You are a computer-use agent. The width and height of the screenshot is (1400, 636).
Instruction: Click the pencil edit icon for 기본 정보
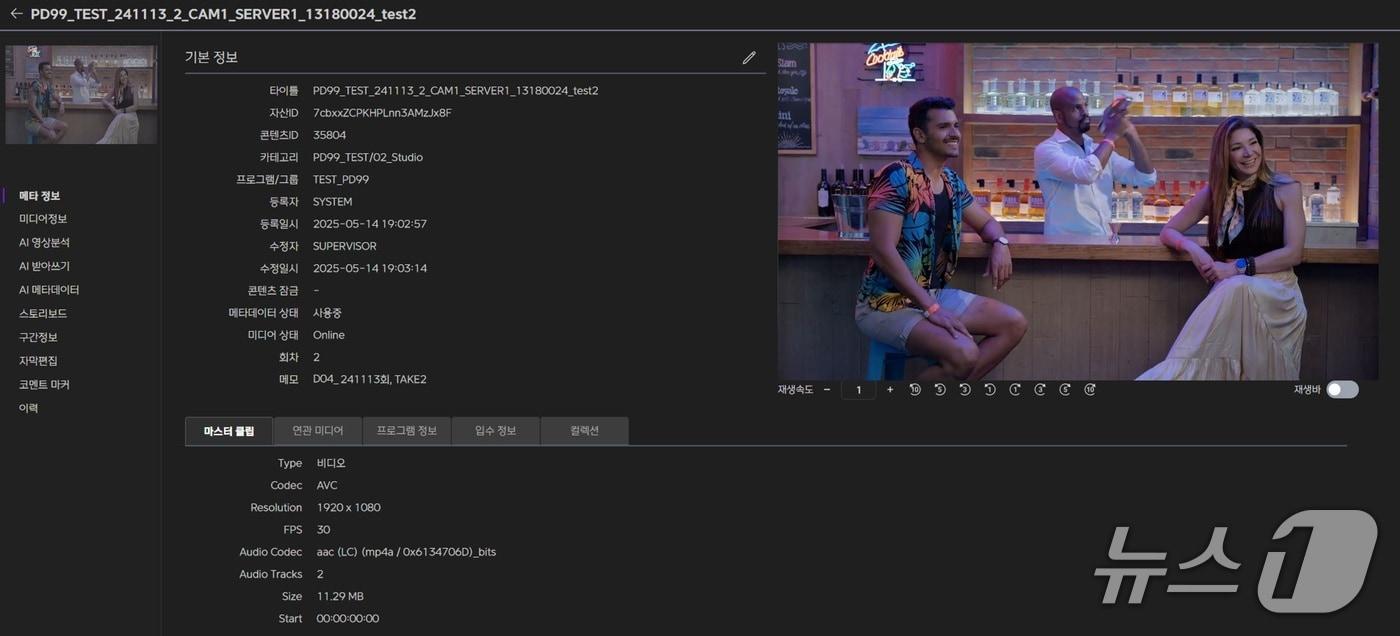pyautogui.click(x=749, y=58)
